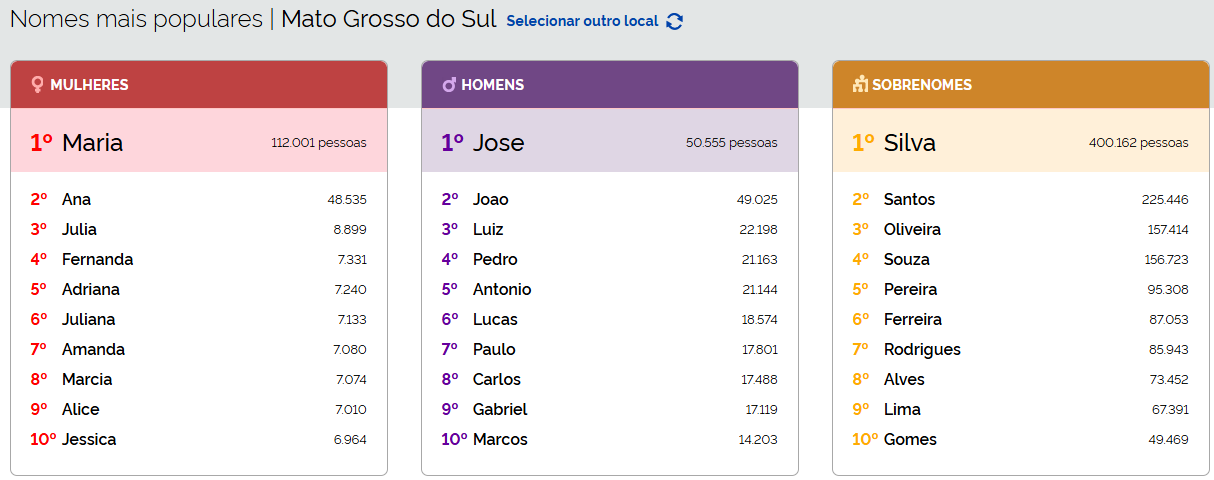The height and width of the screenshot is (480, 1214).
Task: Click the top female name Maria
Action: 92,143
